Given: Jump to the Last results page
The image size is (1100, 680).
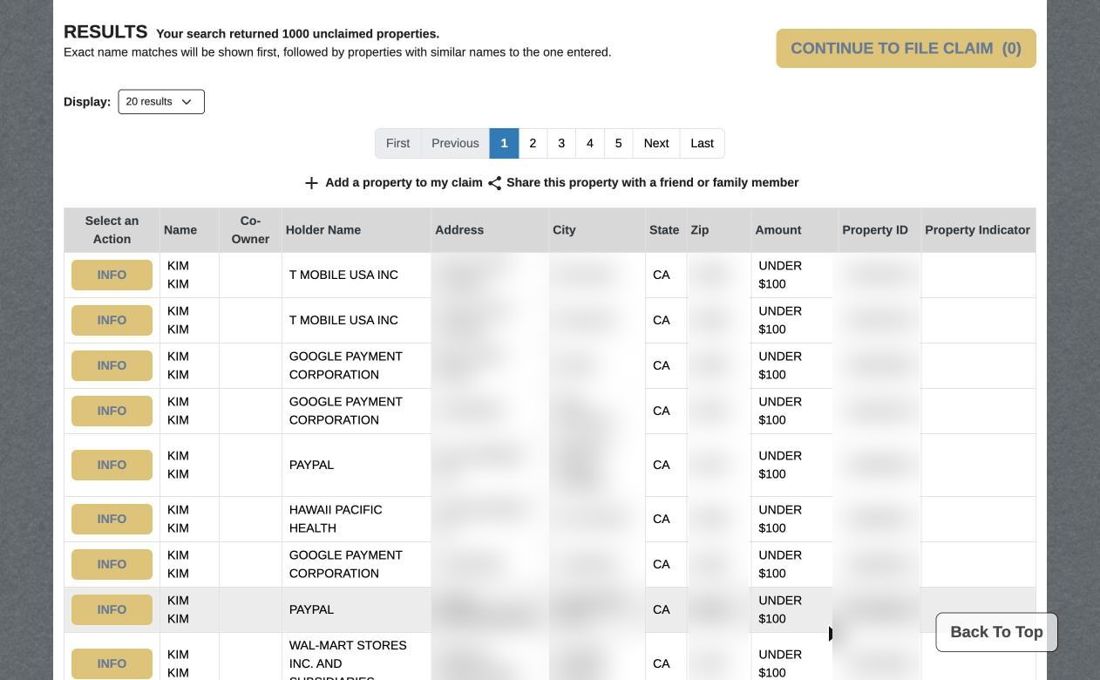Looking at the screenshot, I should (702, 143).
